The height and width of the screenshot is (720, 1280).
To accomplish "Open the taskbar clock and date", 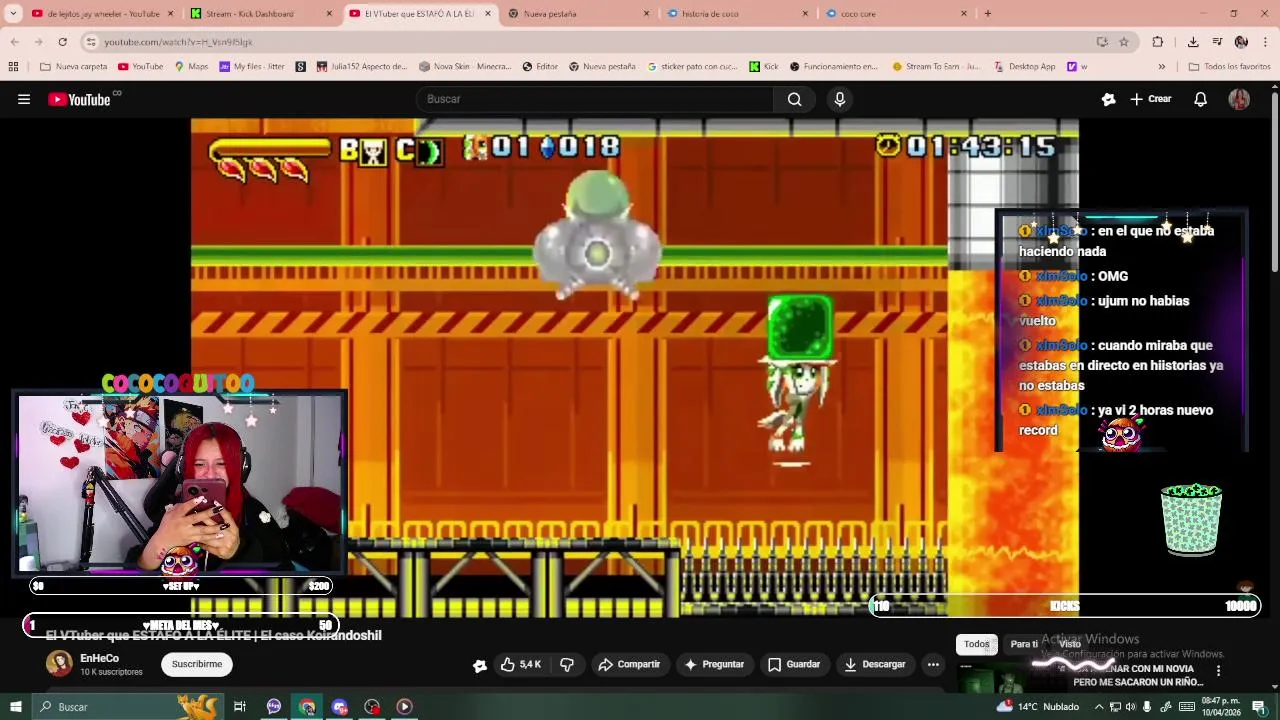I will pyautogui.click(x=1221, y=707).
